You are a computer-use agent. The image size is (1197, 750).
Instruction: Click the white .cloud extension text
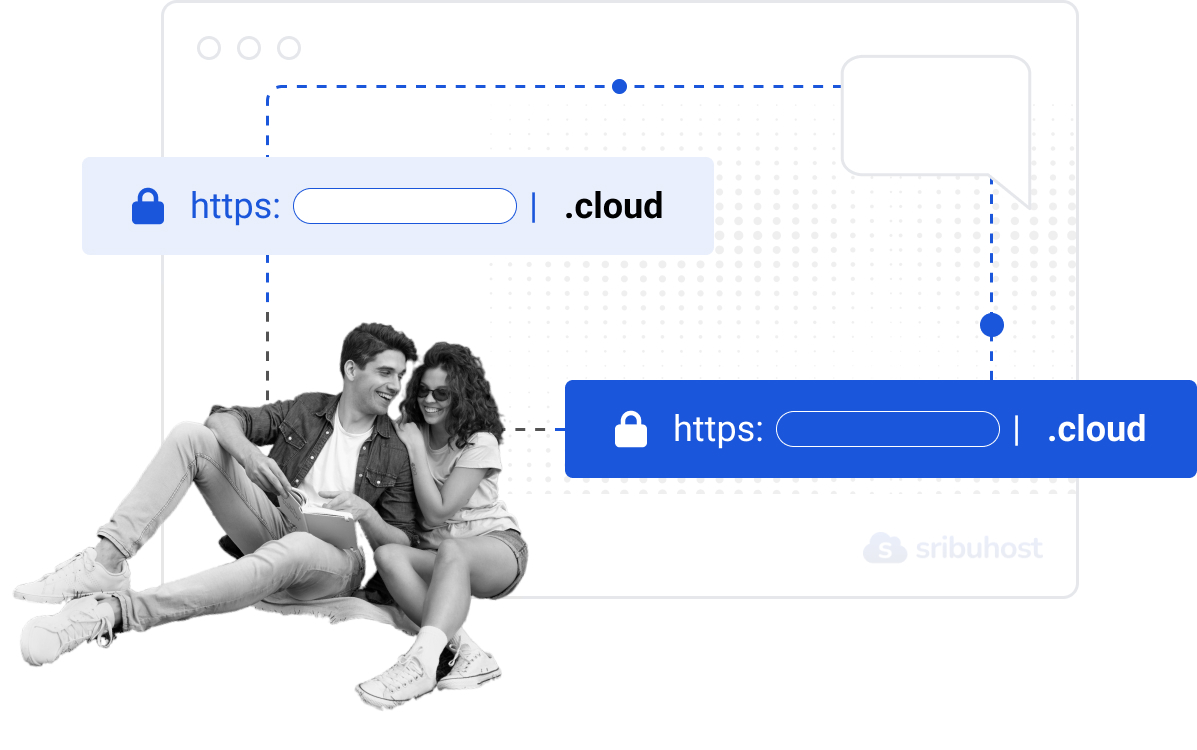[1097, 429]
